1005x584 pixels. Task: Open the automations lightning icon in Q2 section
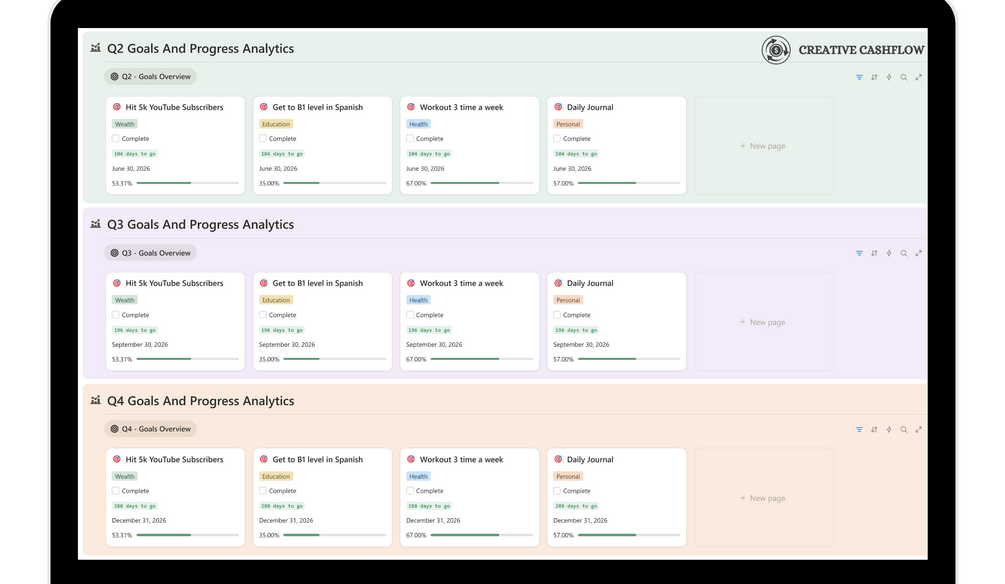click(889, 78)
